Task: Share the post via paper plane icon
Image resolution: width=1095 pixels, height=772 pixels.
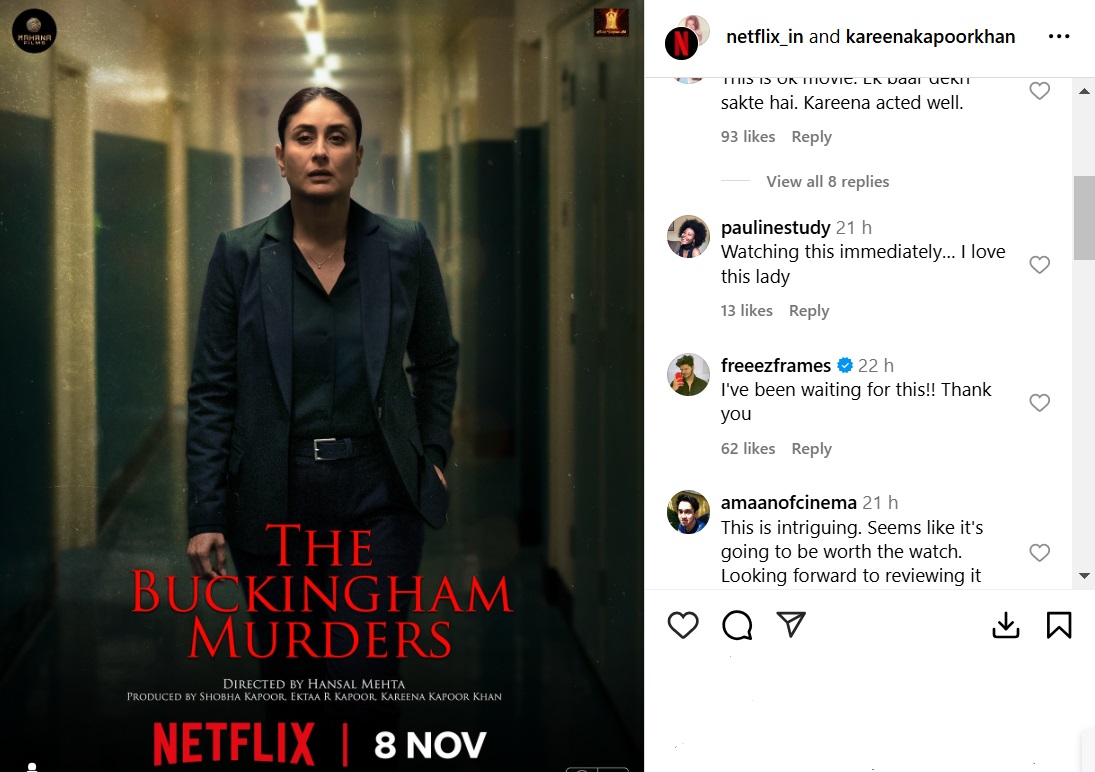Action: click(x=791, y=624)
